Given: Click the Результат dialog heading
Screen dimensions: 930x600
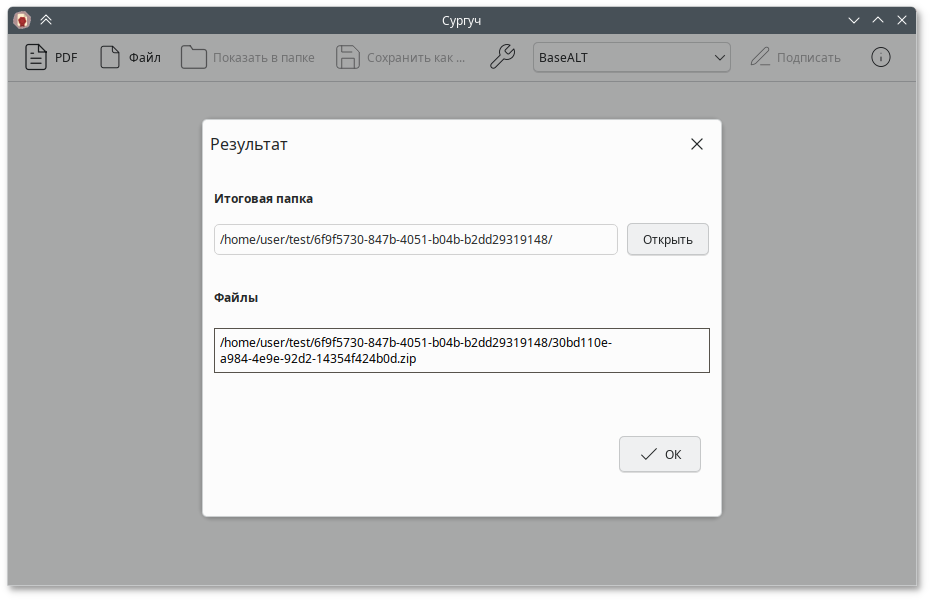Looking at the screenshot, I should point(249,145).
